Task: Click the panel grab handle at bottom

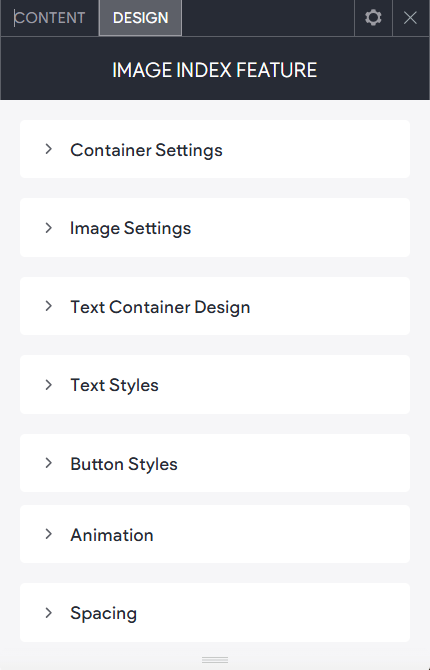Action: click(215, 660)
